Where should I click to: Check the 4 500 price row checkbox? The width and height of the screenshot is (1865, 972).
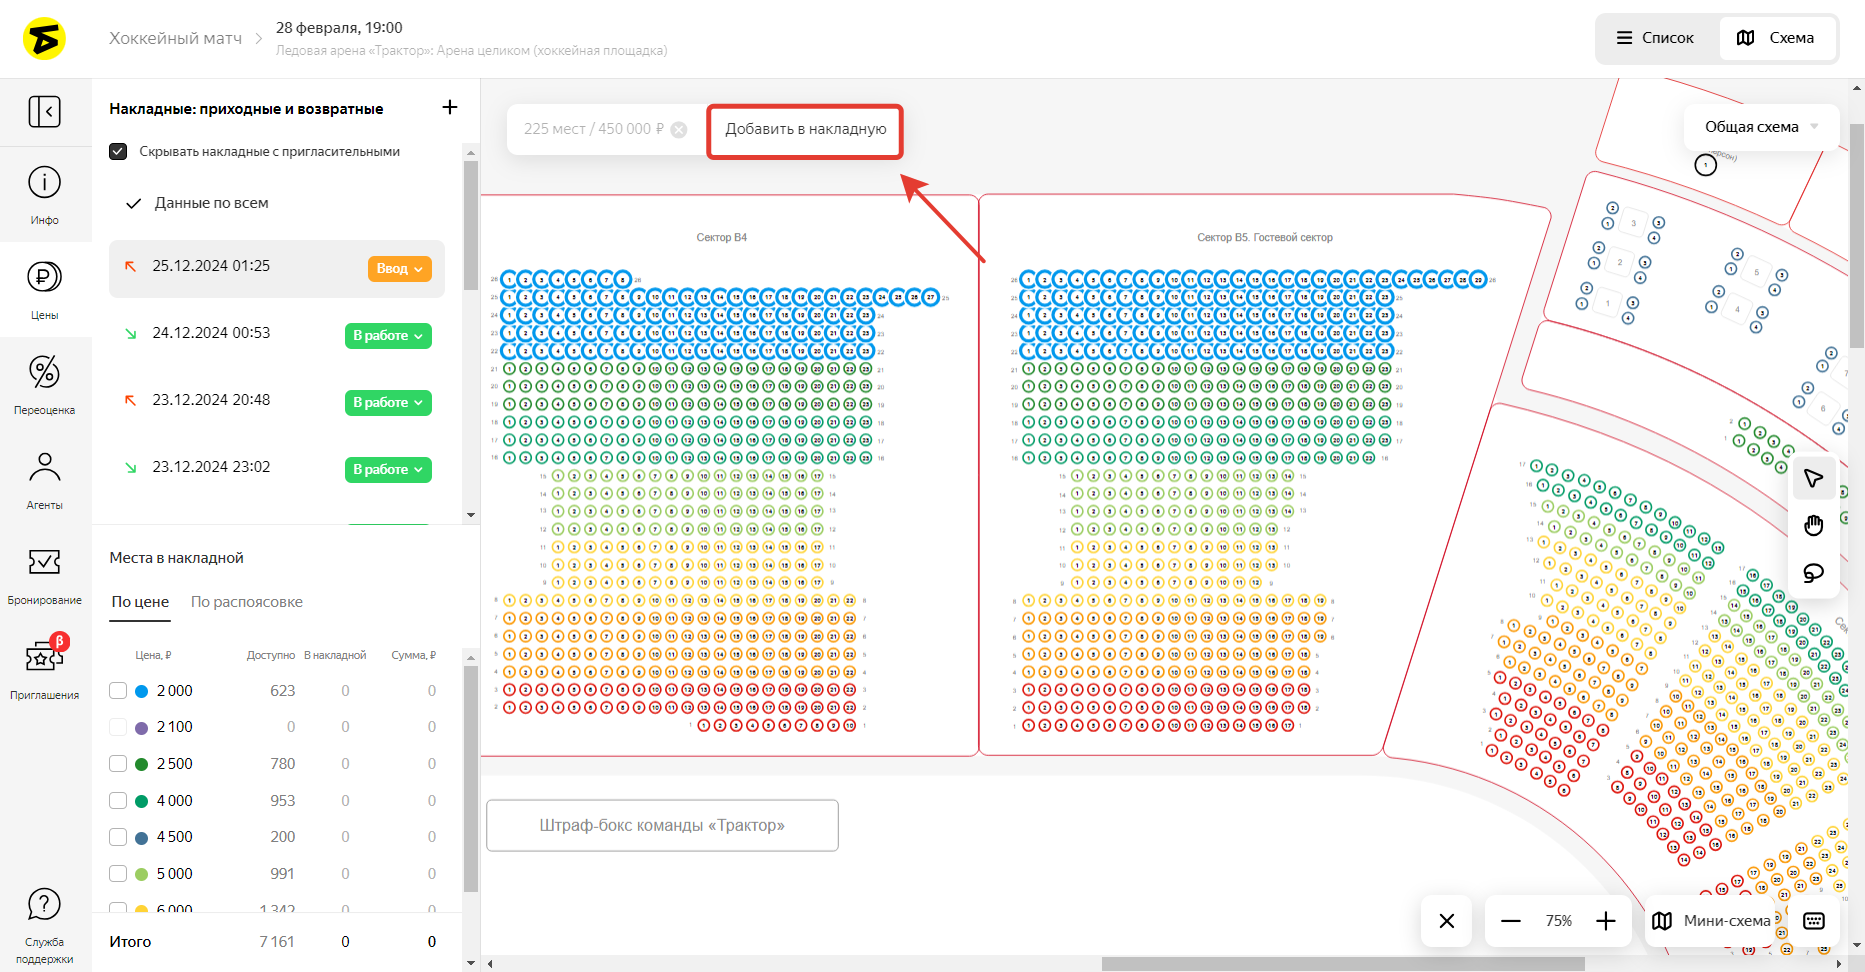[118, 837]
